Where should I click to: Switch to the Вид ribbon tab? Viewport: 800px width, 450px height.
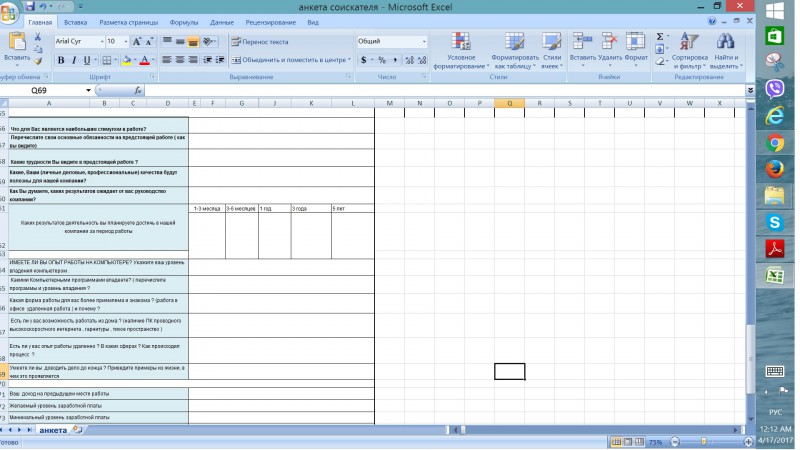click(x=313, y=22)
